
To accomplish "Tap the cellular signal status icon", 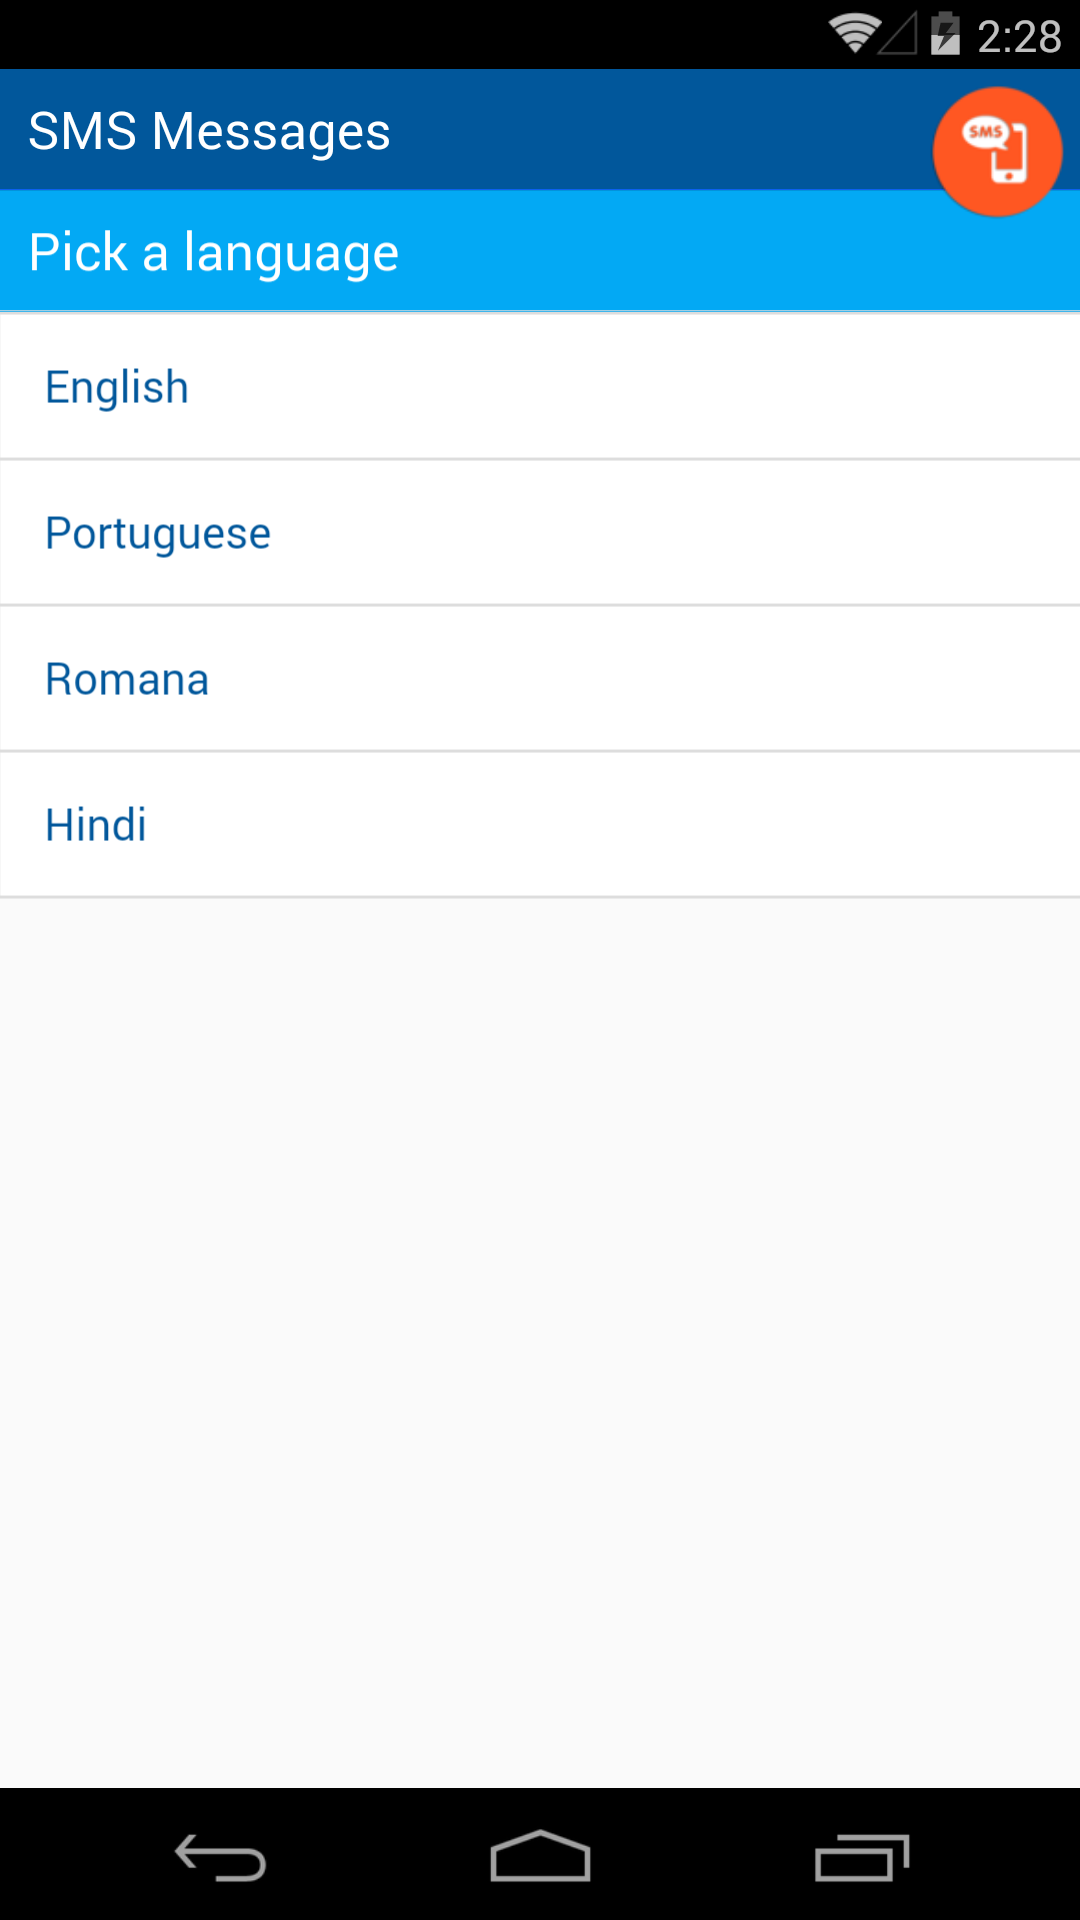I will pos(898,35).
